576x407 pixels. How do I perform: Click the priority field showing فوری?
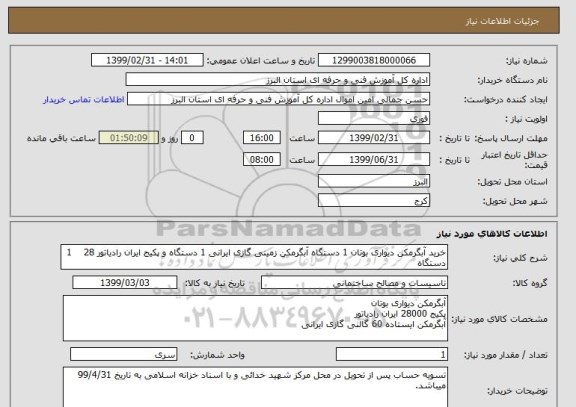[x=374, y=119]
